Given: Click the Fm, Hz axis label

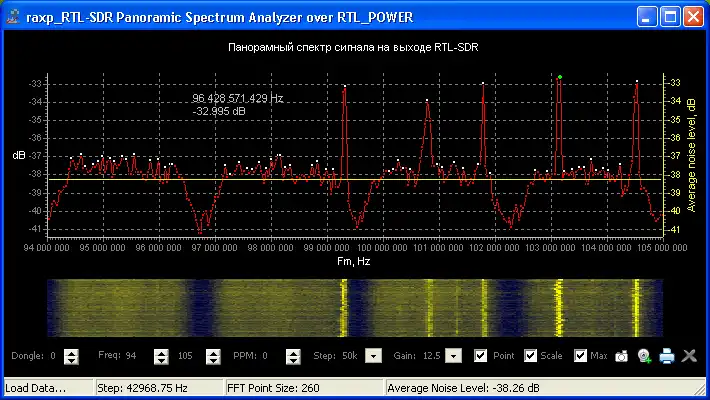Looking at the screenshot, I should pyautogui.click(x=354, y=261).
